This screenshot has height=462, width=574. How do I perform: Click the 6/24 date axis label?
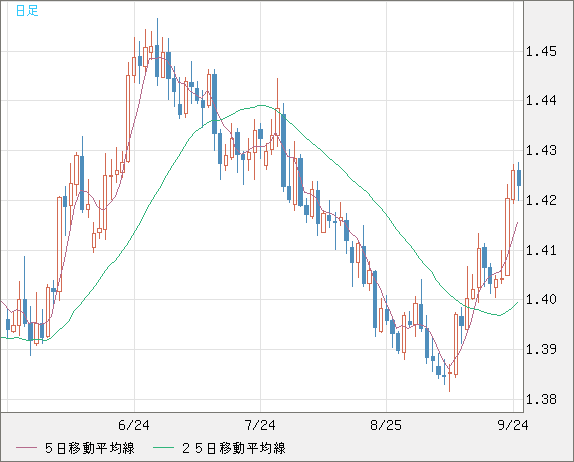click(x=134, y=425)
